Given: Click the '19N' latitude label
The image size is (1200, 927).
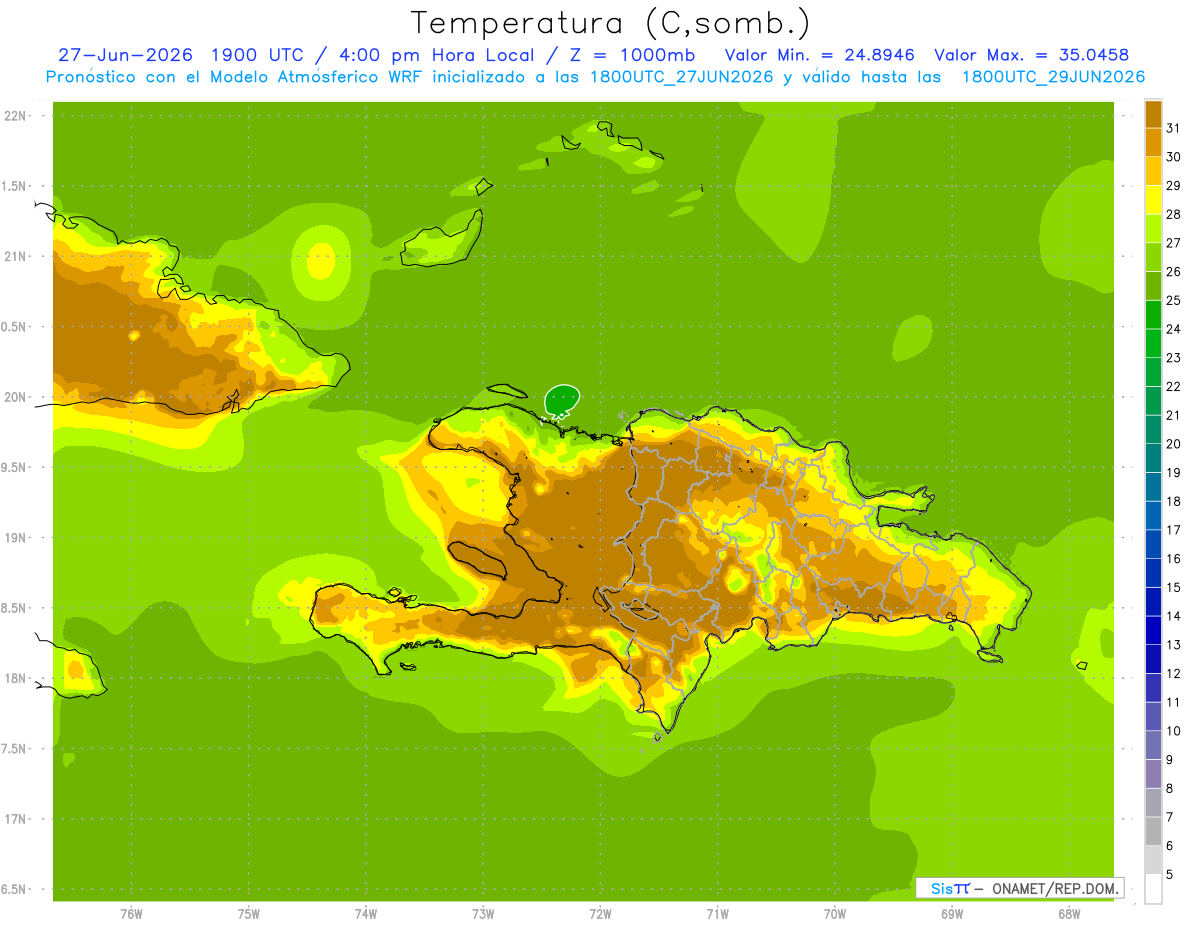Looking at the screenshot, I should click(15, 538).
